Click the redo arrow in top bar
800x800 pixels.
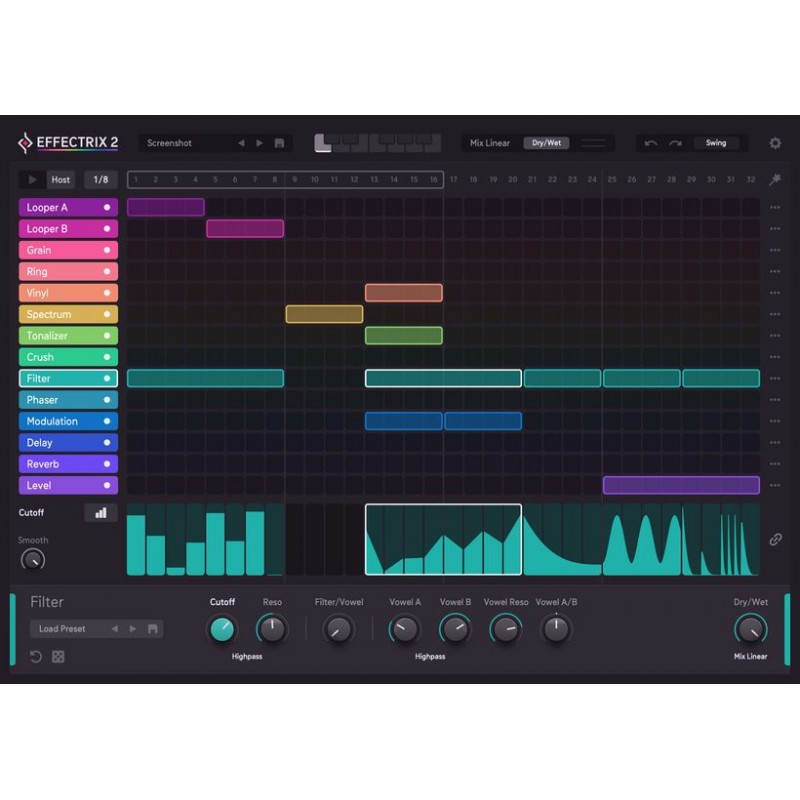(x=675, y=143)
